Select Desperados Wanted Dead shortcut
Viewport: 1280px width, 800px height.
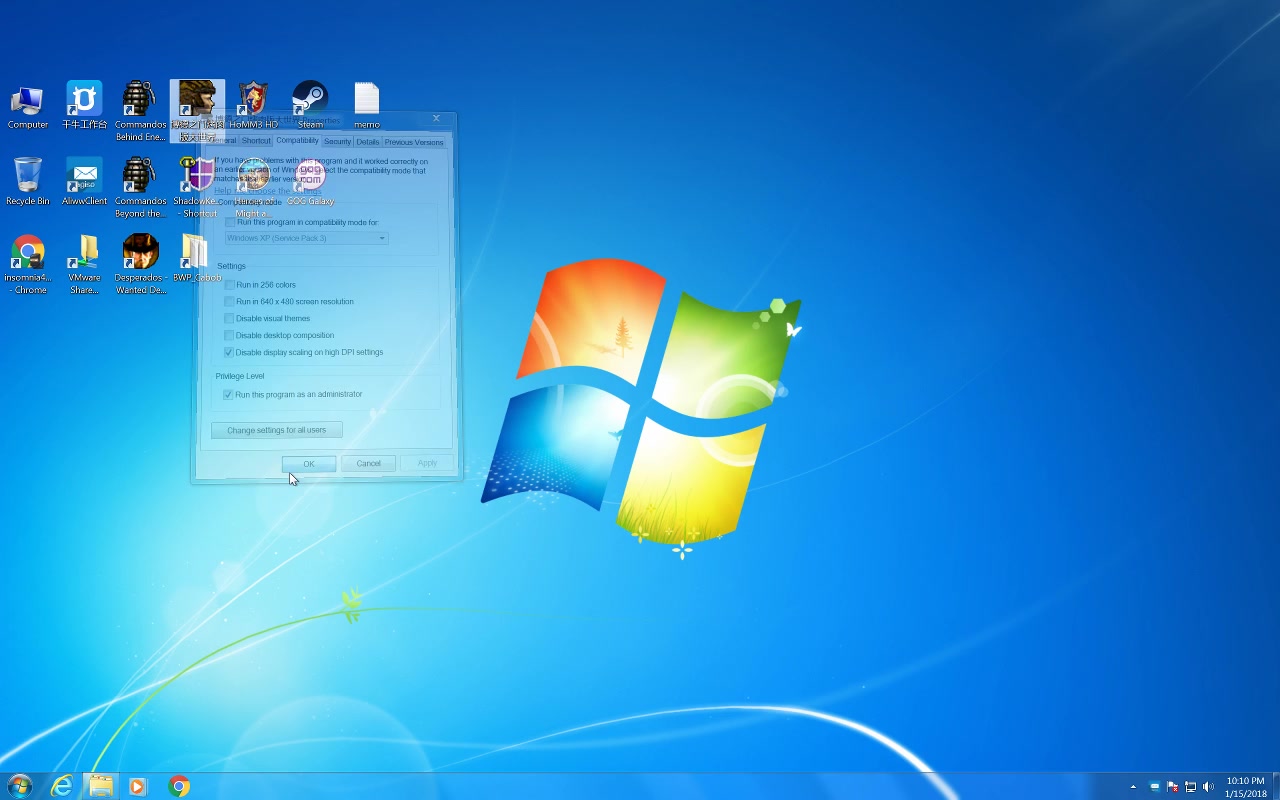[x=140, y=264]
